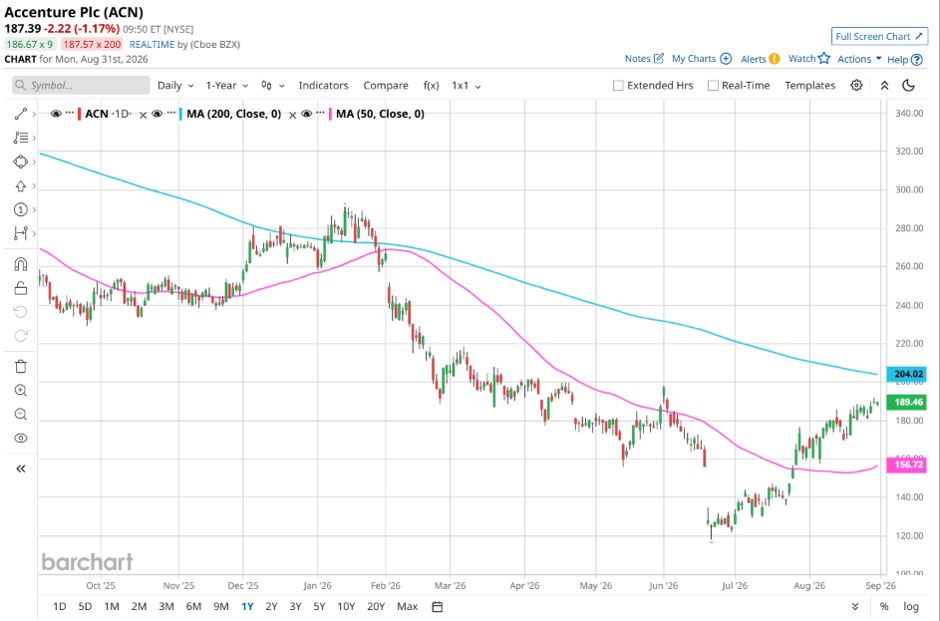
Task: Enable the Extended Hrs checkbox
Action: tap(618, 86)
